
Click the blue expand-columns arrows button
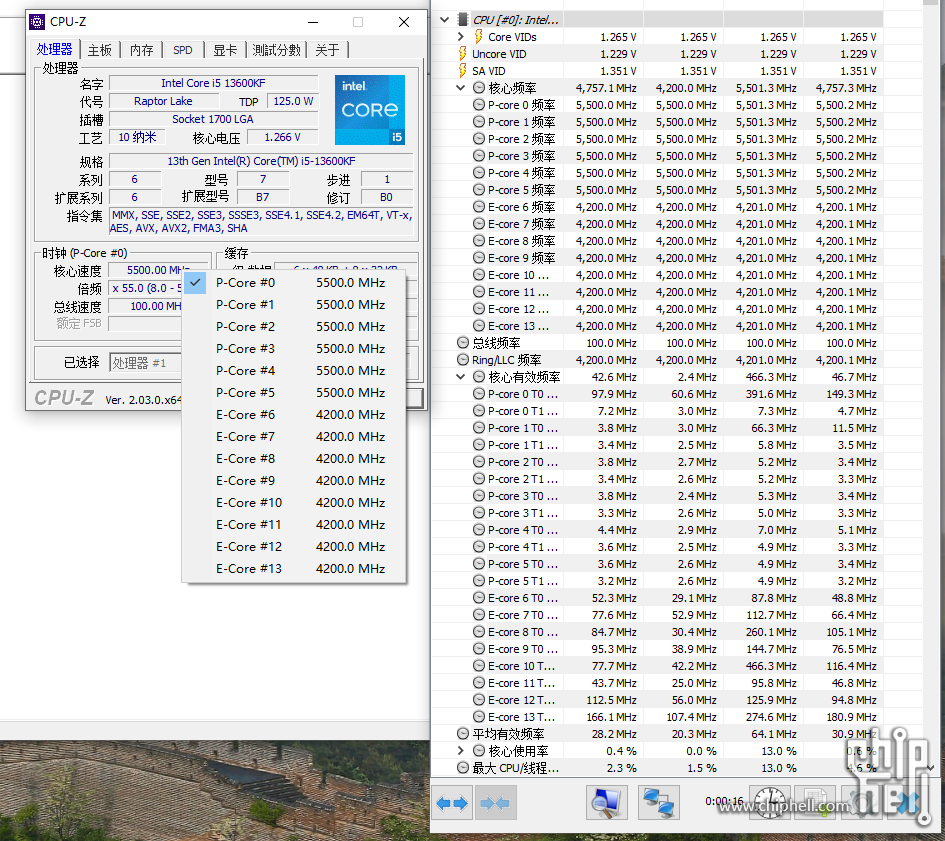(x=452, y=803)
